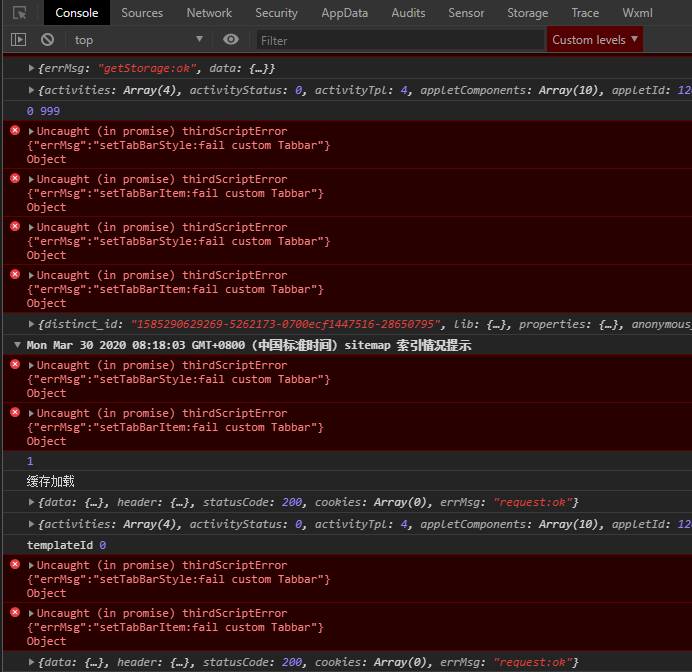Image resolution: width=692 pixels, height=672 pixels.
Task: Toggle the console sidebar panel icon
Action: (19, 40)
